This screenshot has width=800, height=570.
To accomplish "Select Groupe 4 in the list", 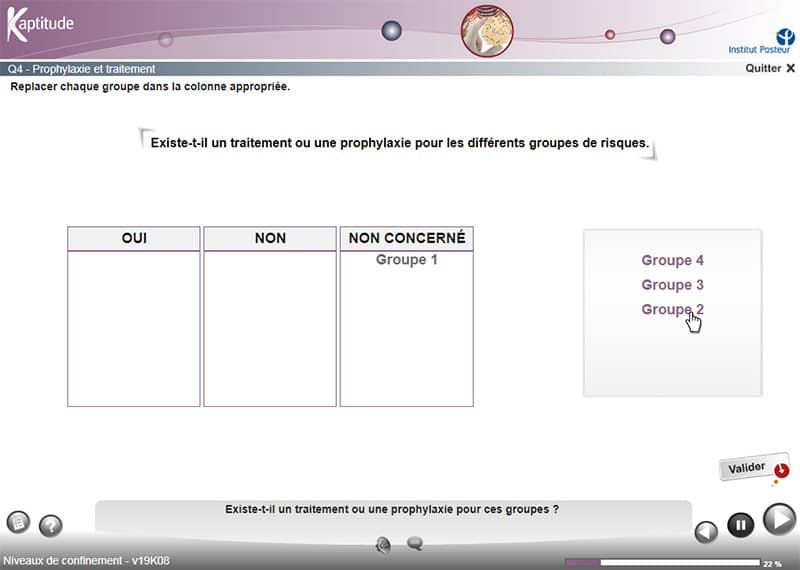I will pyautogui.click(x=672, y=260).
